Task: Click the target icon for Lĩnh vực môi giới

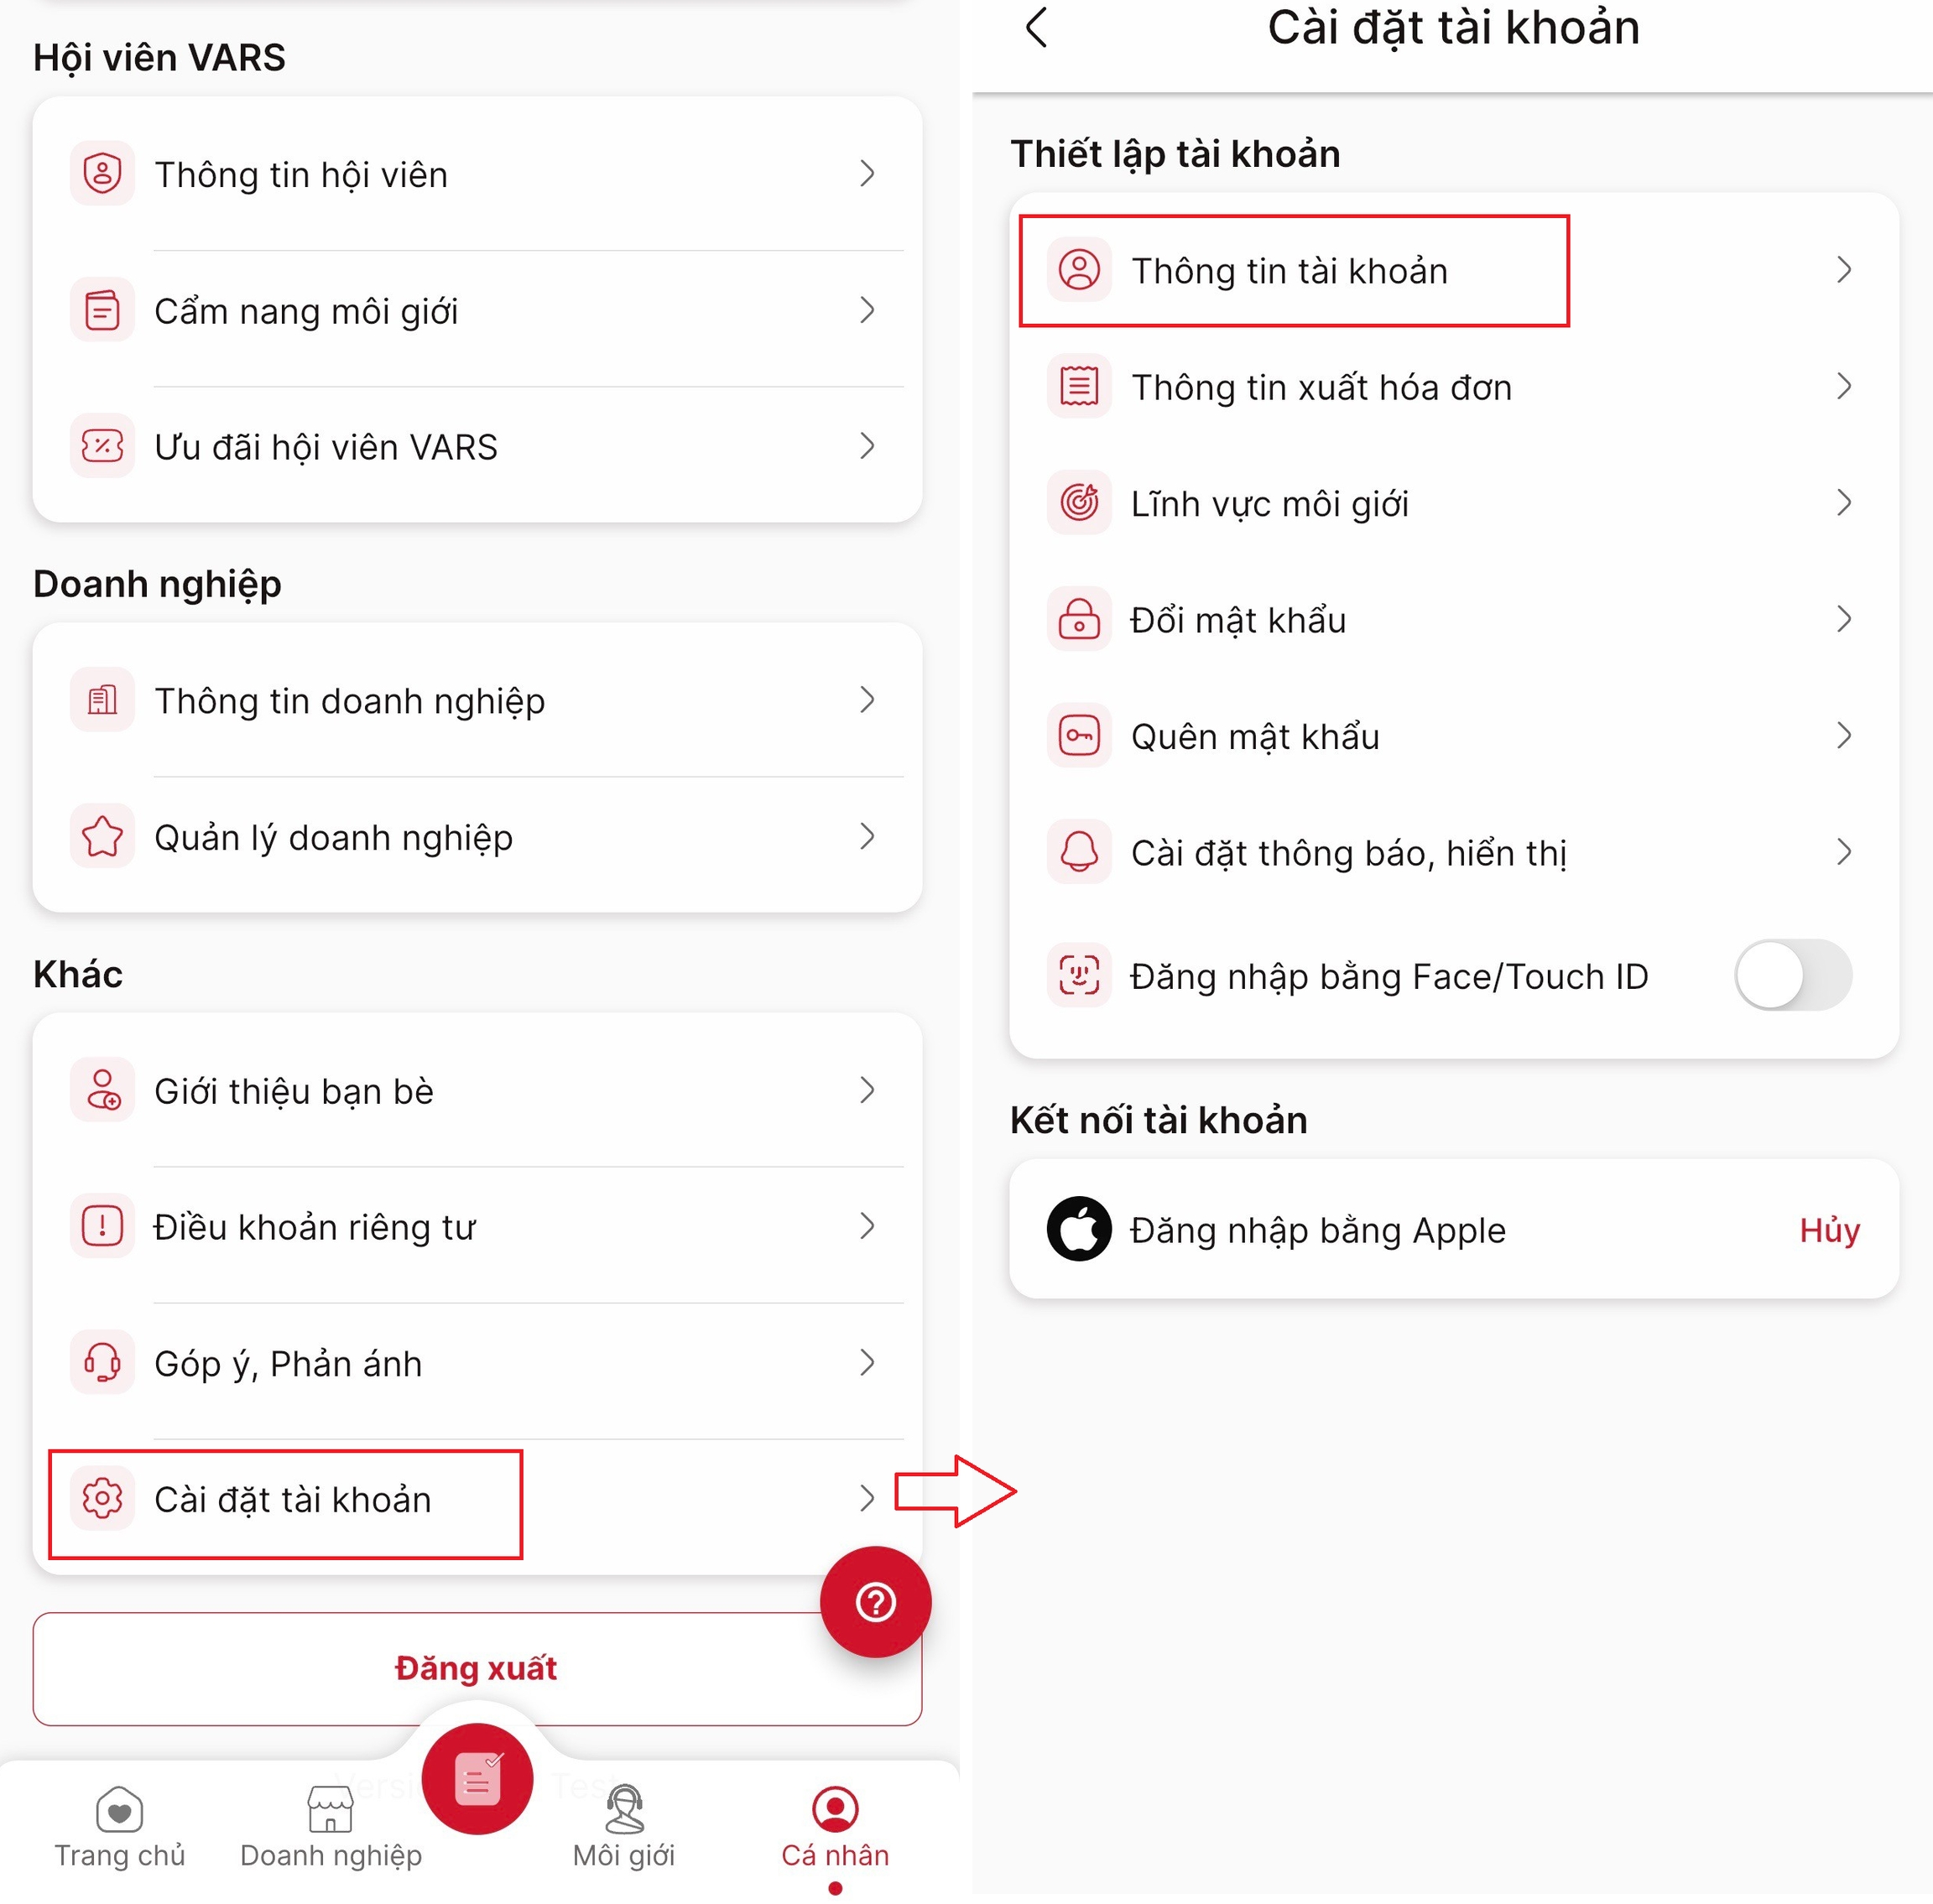Action: pos(1079,502)
